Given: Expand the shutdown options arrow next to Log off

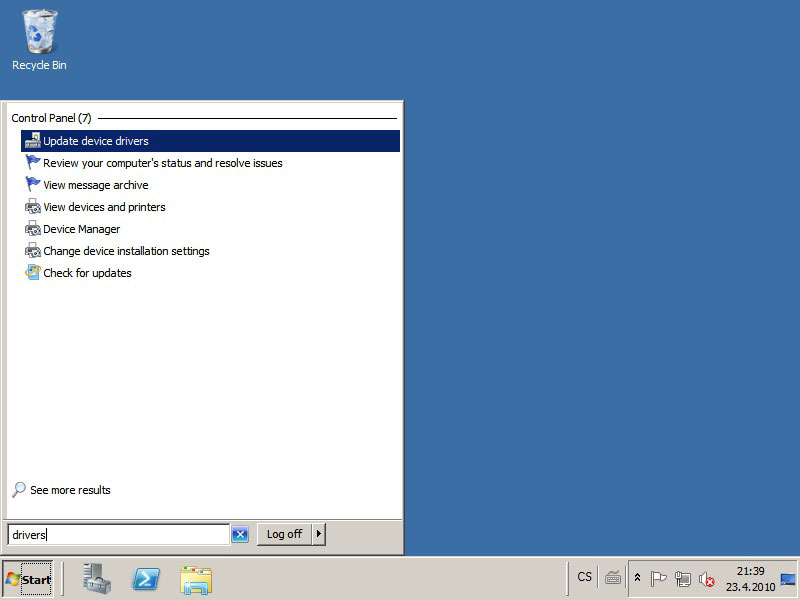Looking at the screenshot, I should point(319,534).
